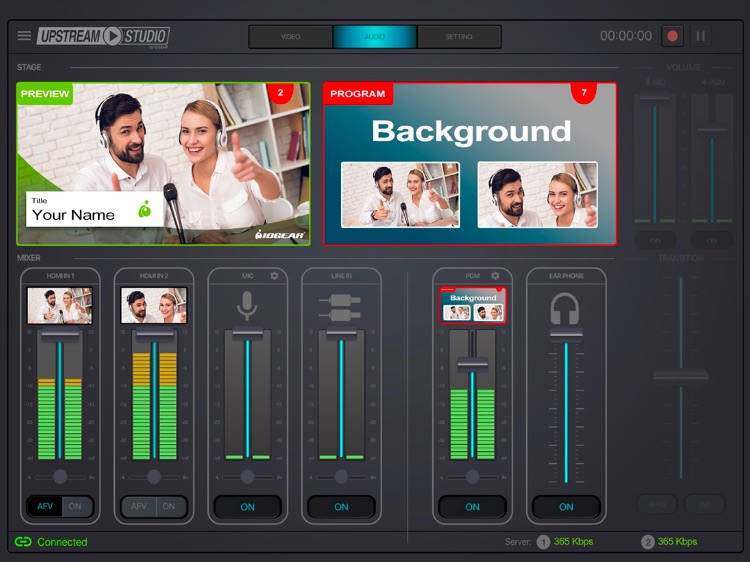Toggle the LINE IN channel ON button
750x562 pixels.
pos(341,507)
